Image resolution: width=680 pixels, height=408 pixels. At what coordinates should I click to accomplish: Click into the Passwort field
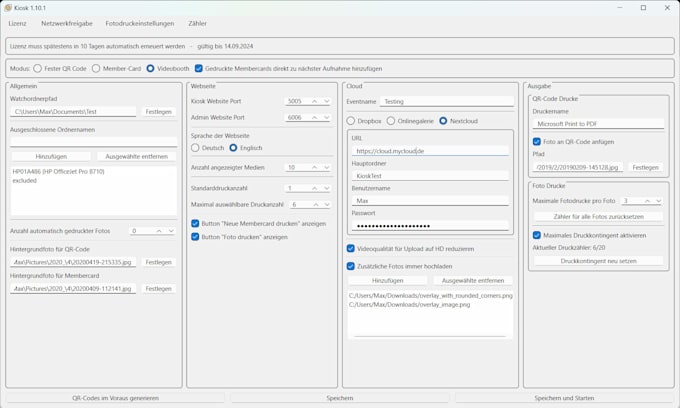pos(430,227)
